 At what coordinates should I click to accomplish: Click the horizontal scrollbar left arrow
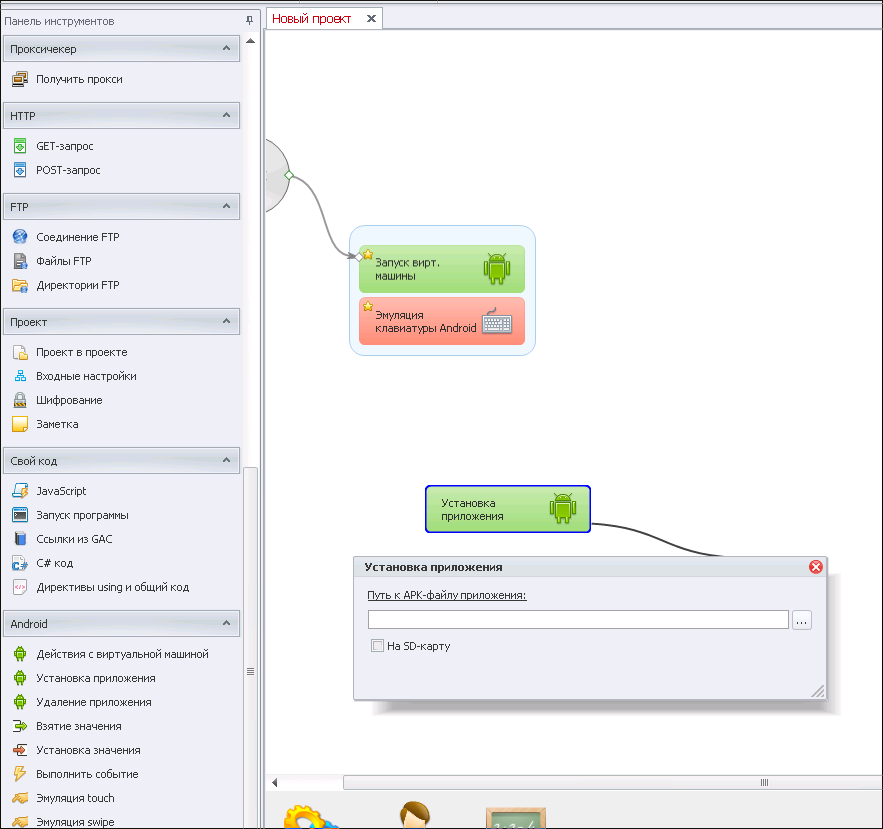tap(274, 783)
